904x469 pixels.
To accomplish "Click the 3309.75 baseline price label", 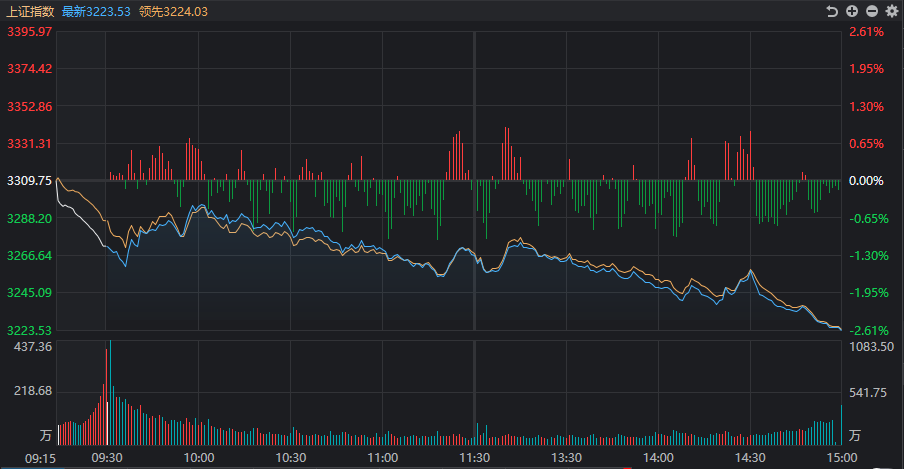I will click(x=28, y=181).
